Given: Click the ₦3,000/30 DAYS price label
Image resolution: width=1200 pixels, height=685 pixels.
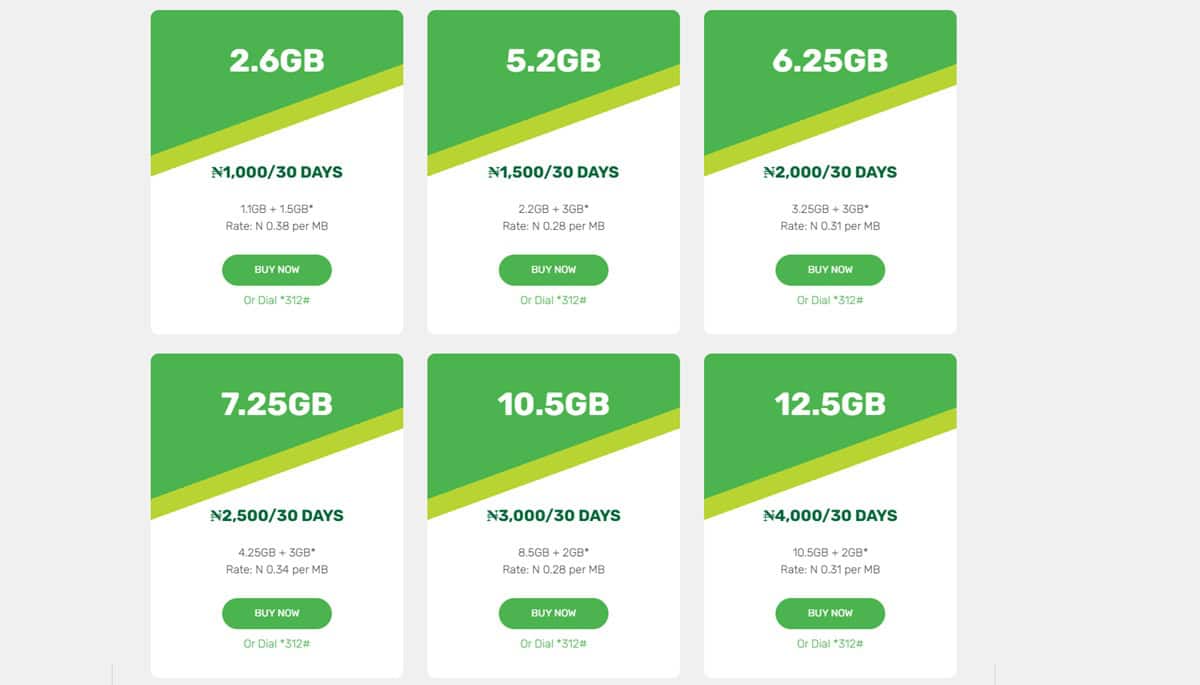Looking at the screenshot, I should pyautogui.click(x=553, y=516).
